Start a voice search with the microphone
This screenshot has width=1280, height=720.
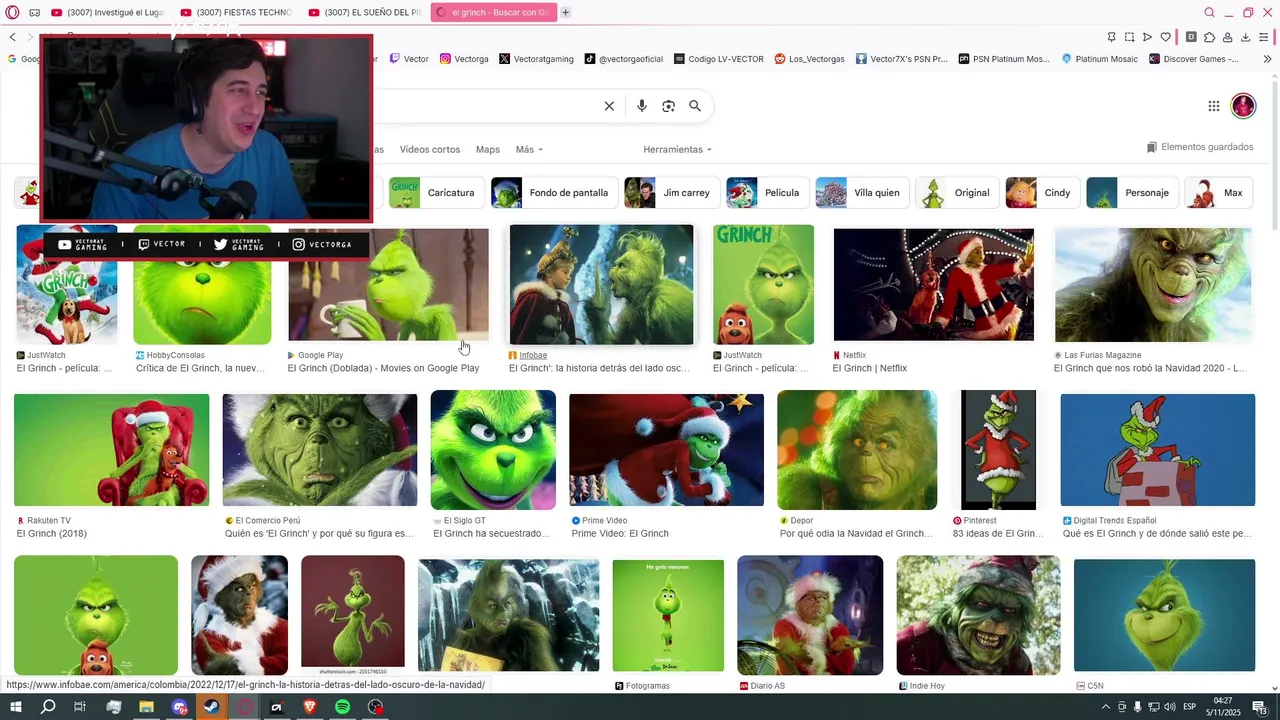pyautogui.click(x=642, y=106)
